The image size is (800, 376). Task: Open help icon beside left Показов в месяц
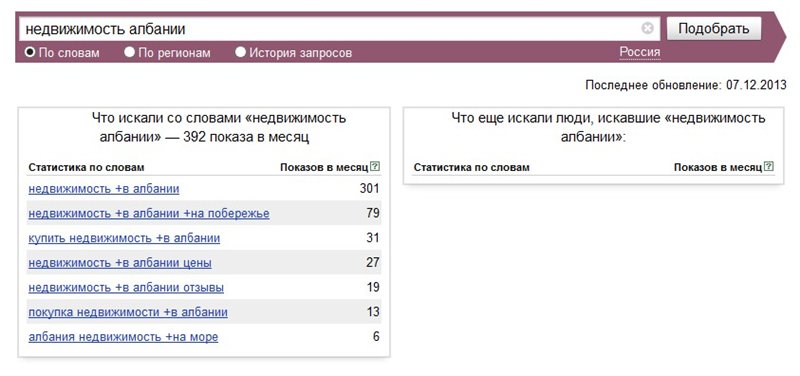pos(376,166)
